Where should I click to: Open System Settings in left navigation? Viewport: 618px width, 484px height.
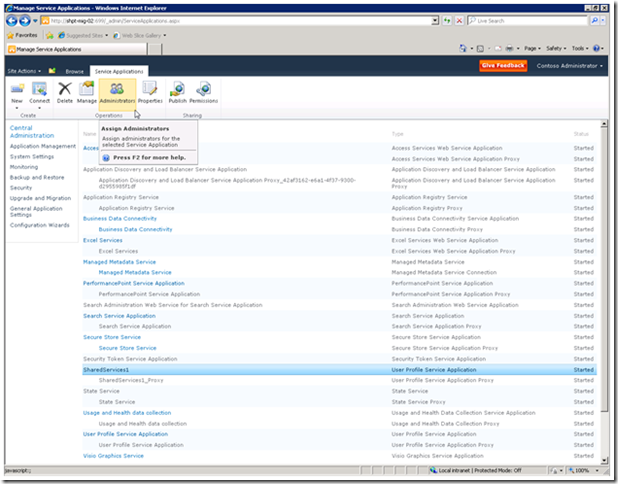click(x=32, y=156)
